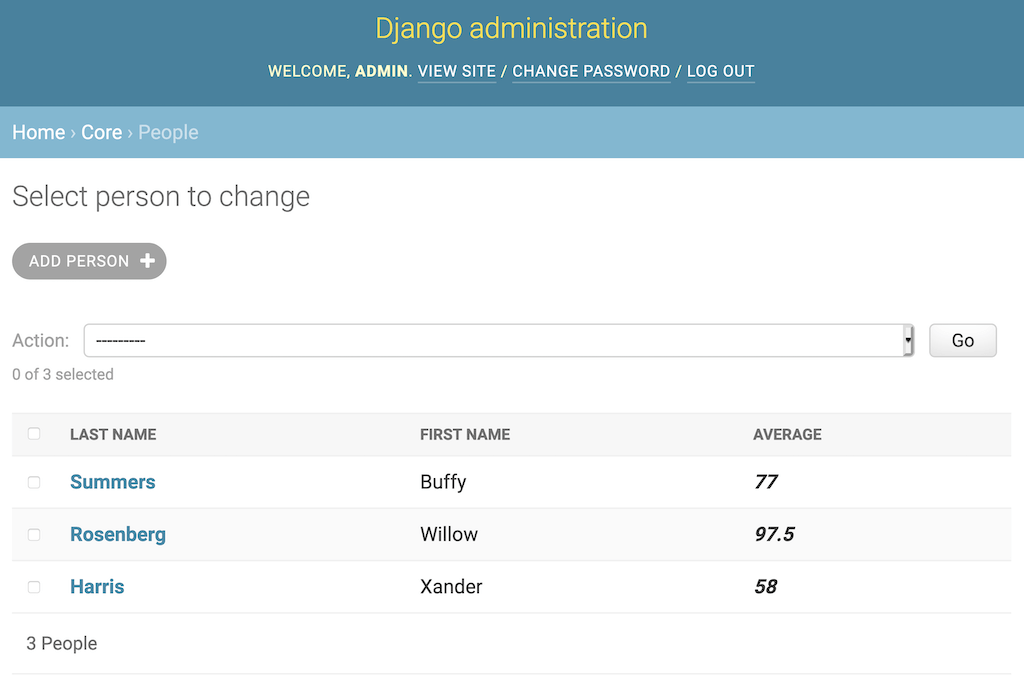Click the plus icon on Add Person button

click(150, 261)
